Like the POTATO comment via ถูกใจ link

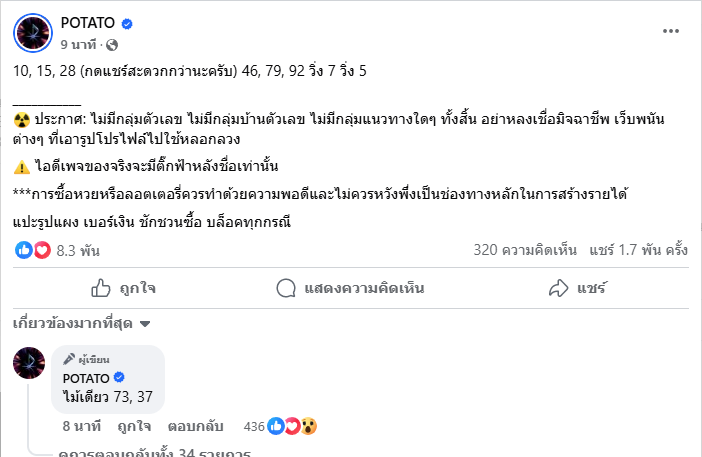[x=132, y=426]
